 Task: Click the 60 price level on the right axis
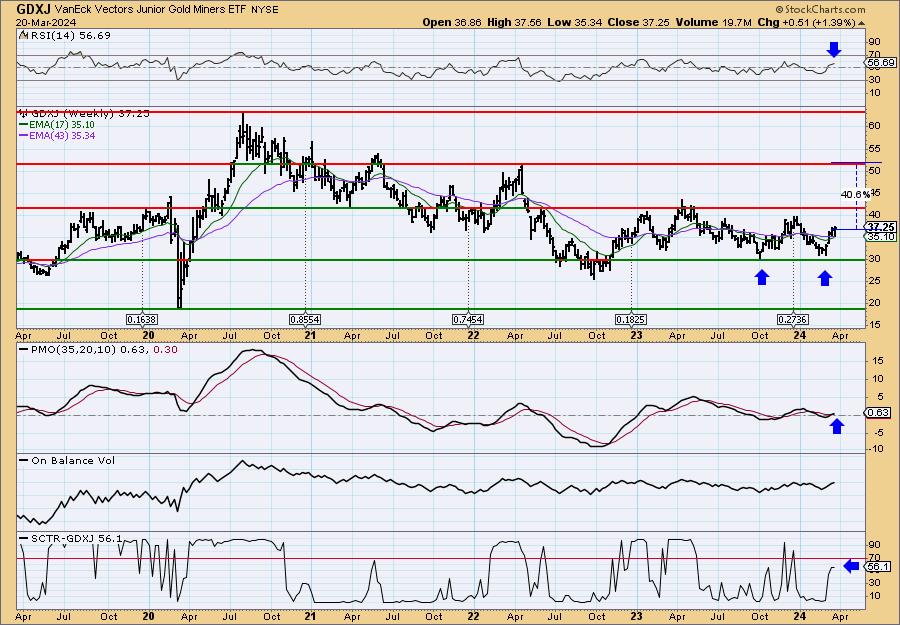click(x=875, y=126)
